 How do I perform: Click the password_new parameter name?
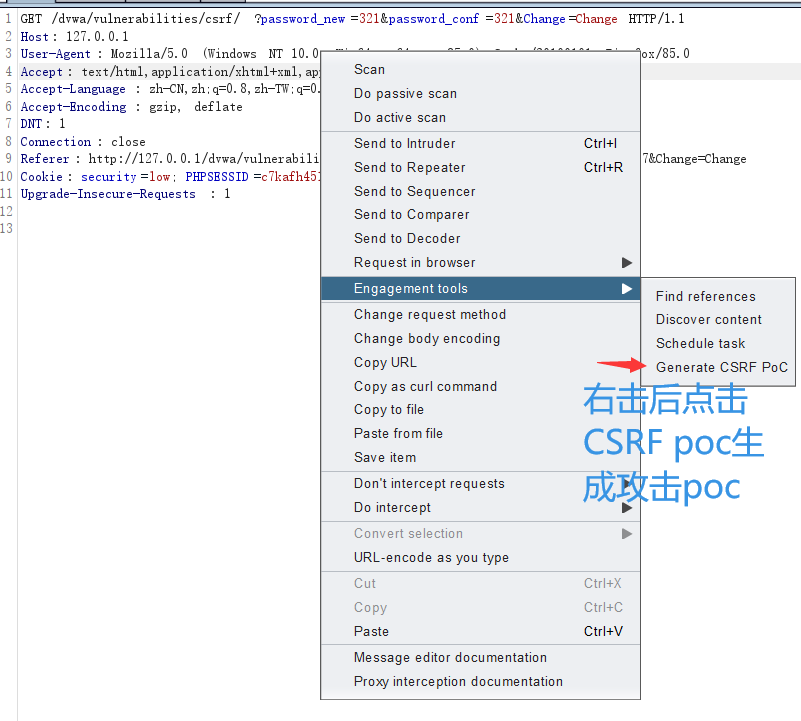tap(303, 19)
